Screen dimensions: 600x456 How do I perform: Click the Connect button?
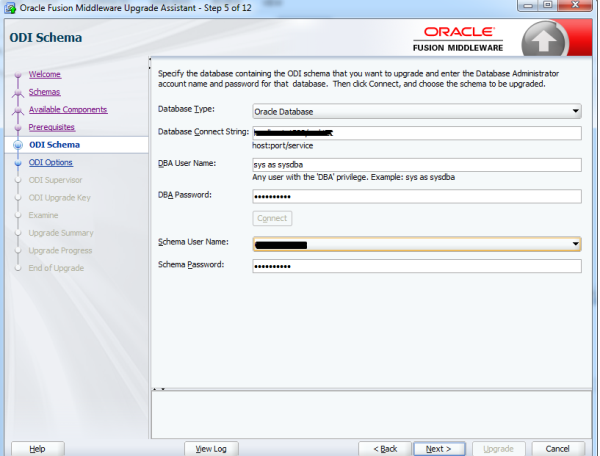[x=272, y=218]
